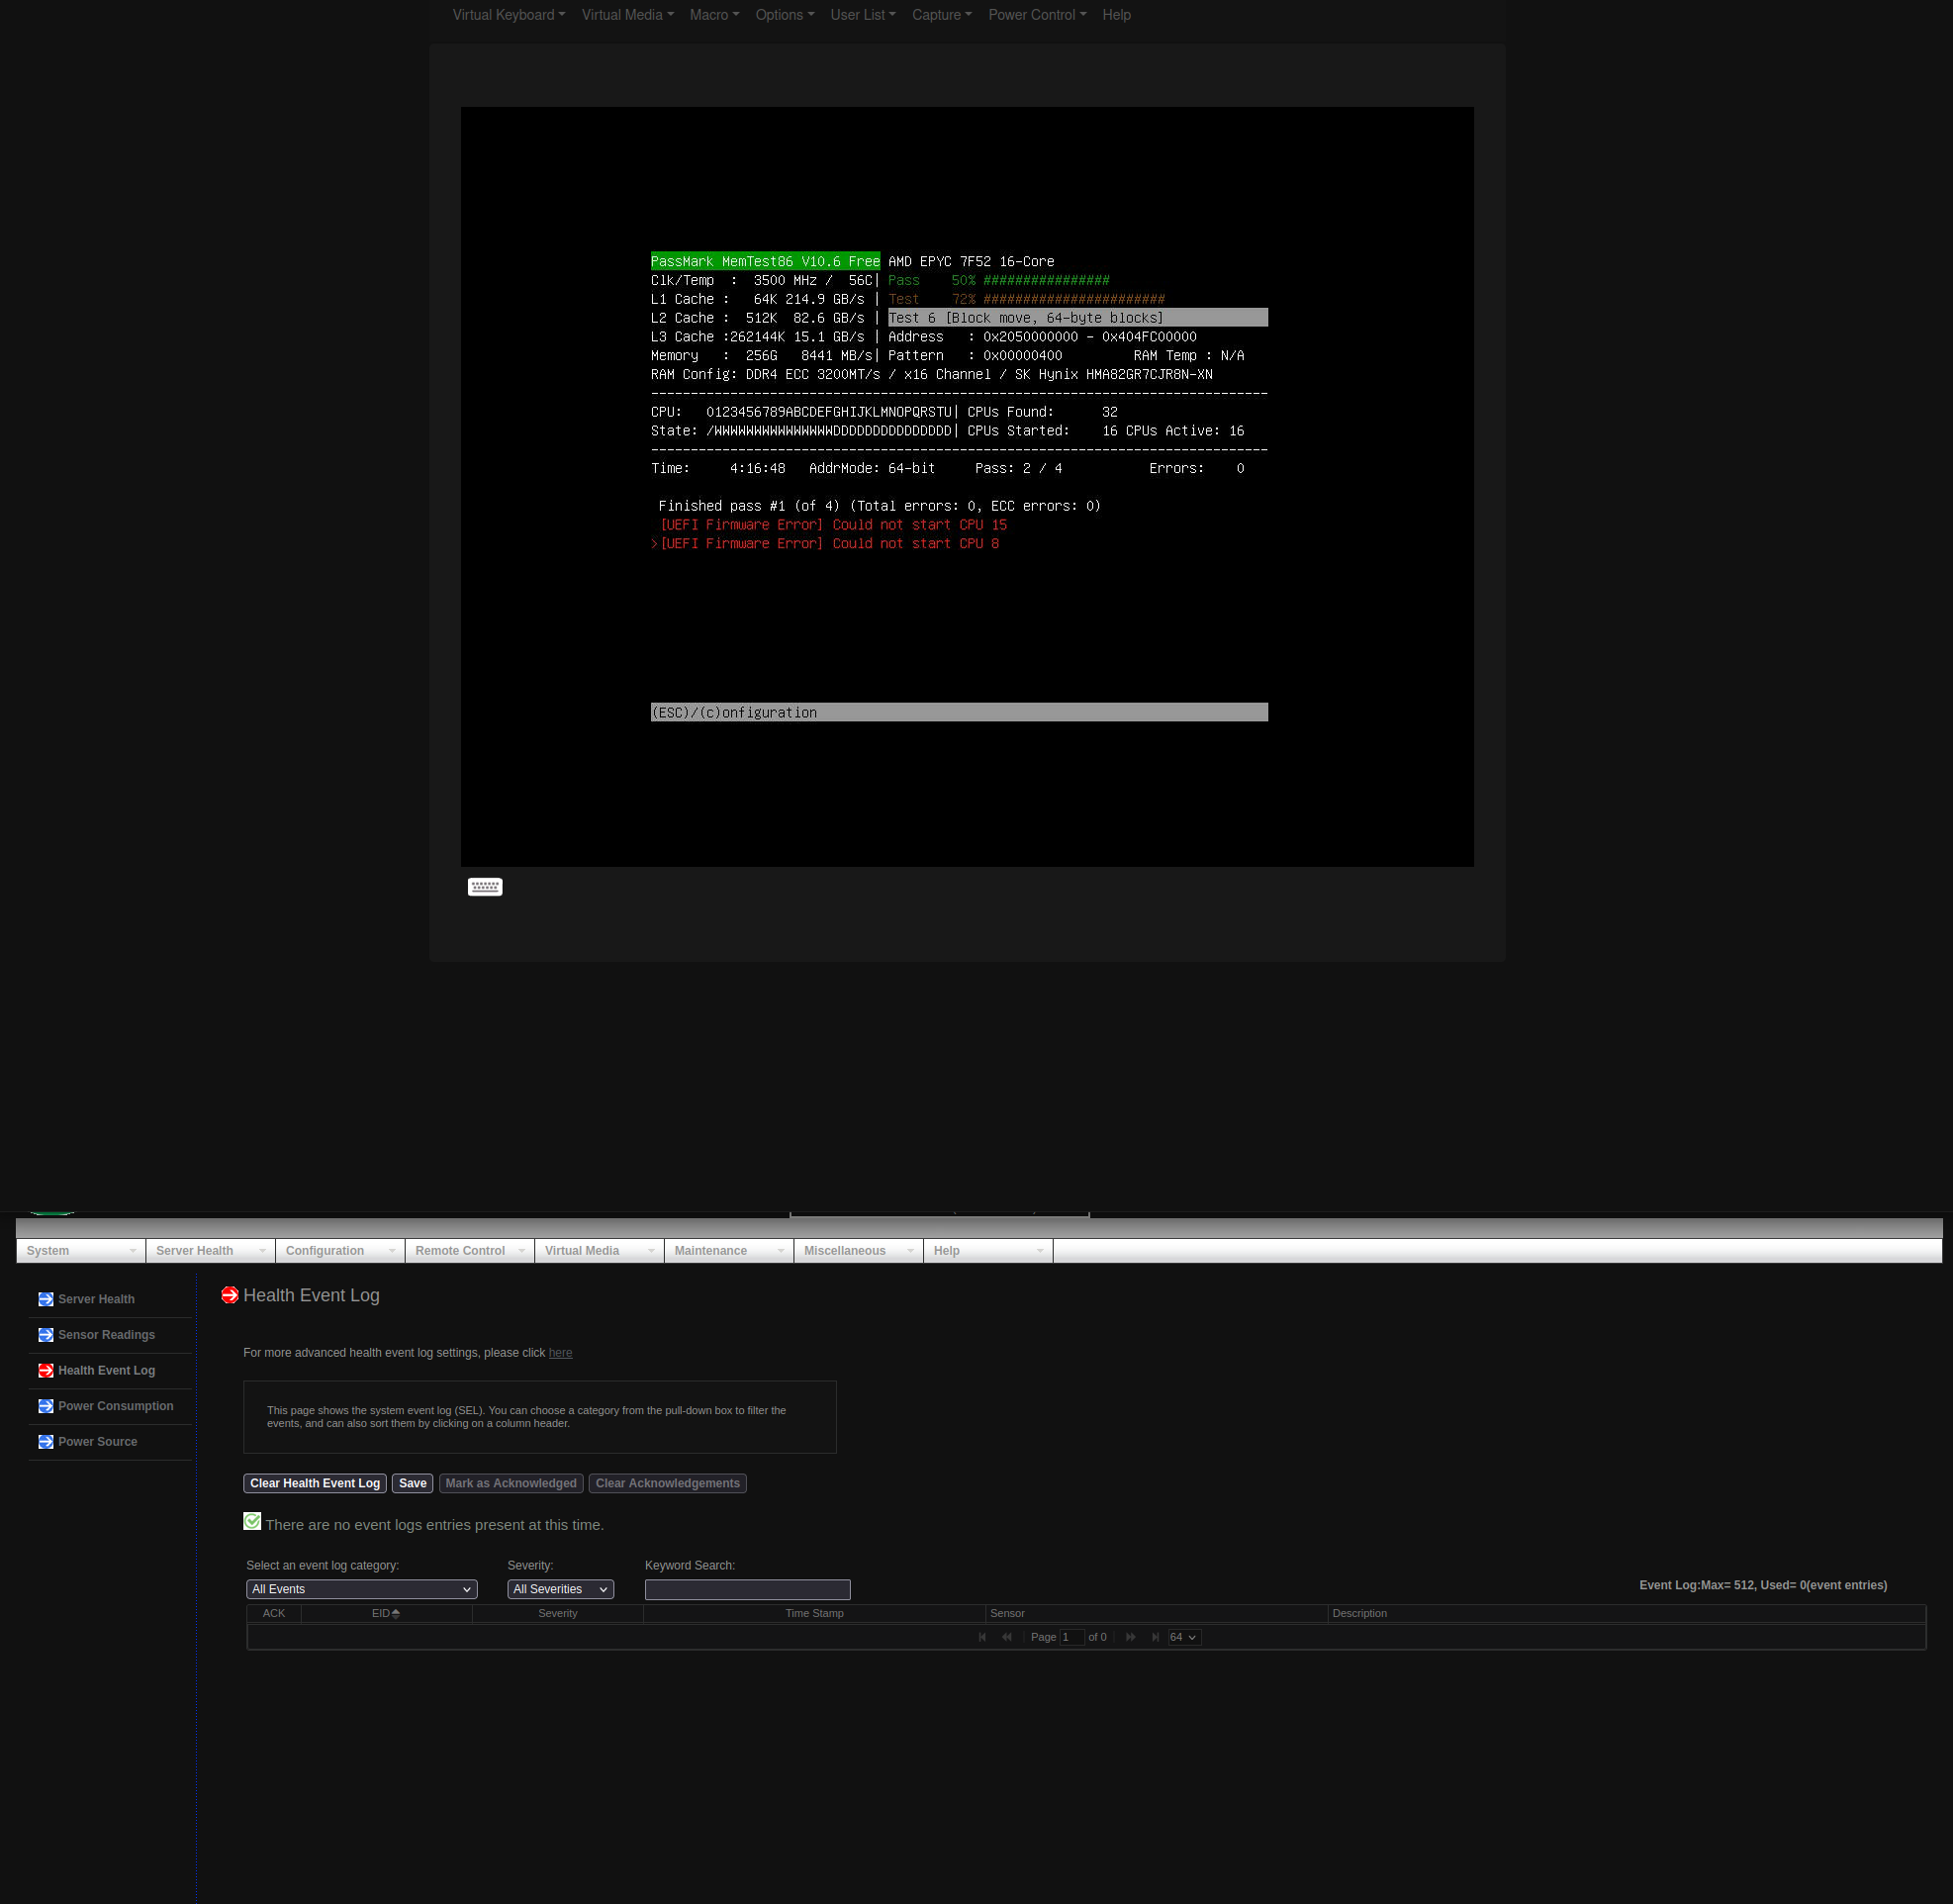The height and width of the screenshot is (1904, 1953).
Task: Expand the Maintenance dropdown
Action: click(x=729, y=1251)
